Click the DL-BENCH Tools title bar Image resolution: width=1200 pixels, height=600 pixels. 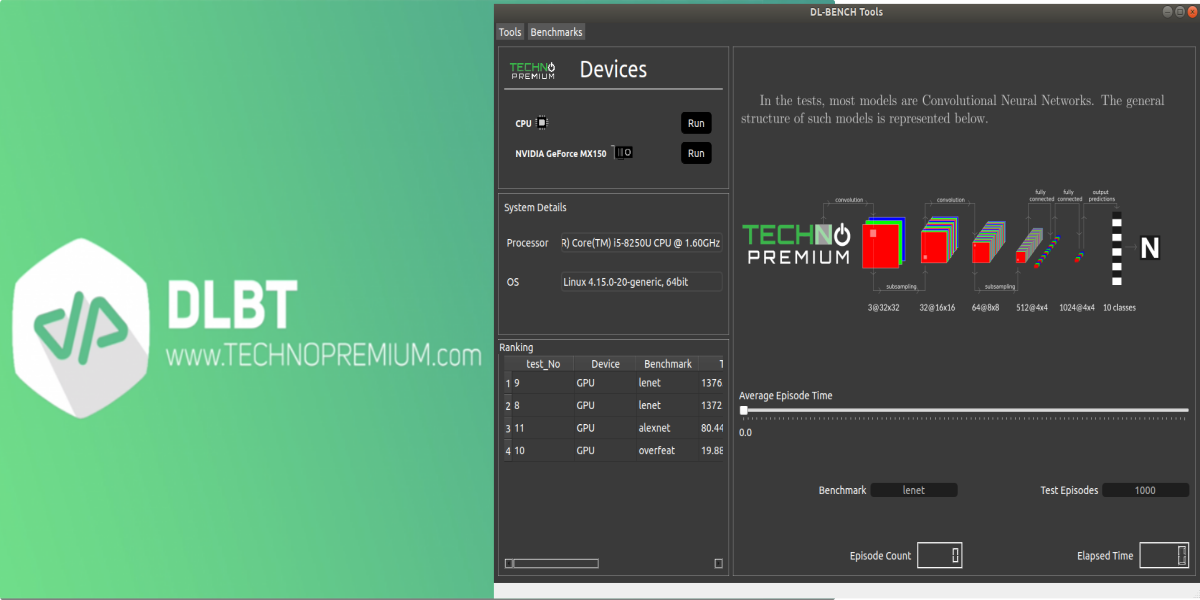pos(846,12)
